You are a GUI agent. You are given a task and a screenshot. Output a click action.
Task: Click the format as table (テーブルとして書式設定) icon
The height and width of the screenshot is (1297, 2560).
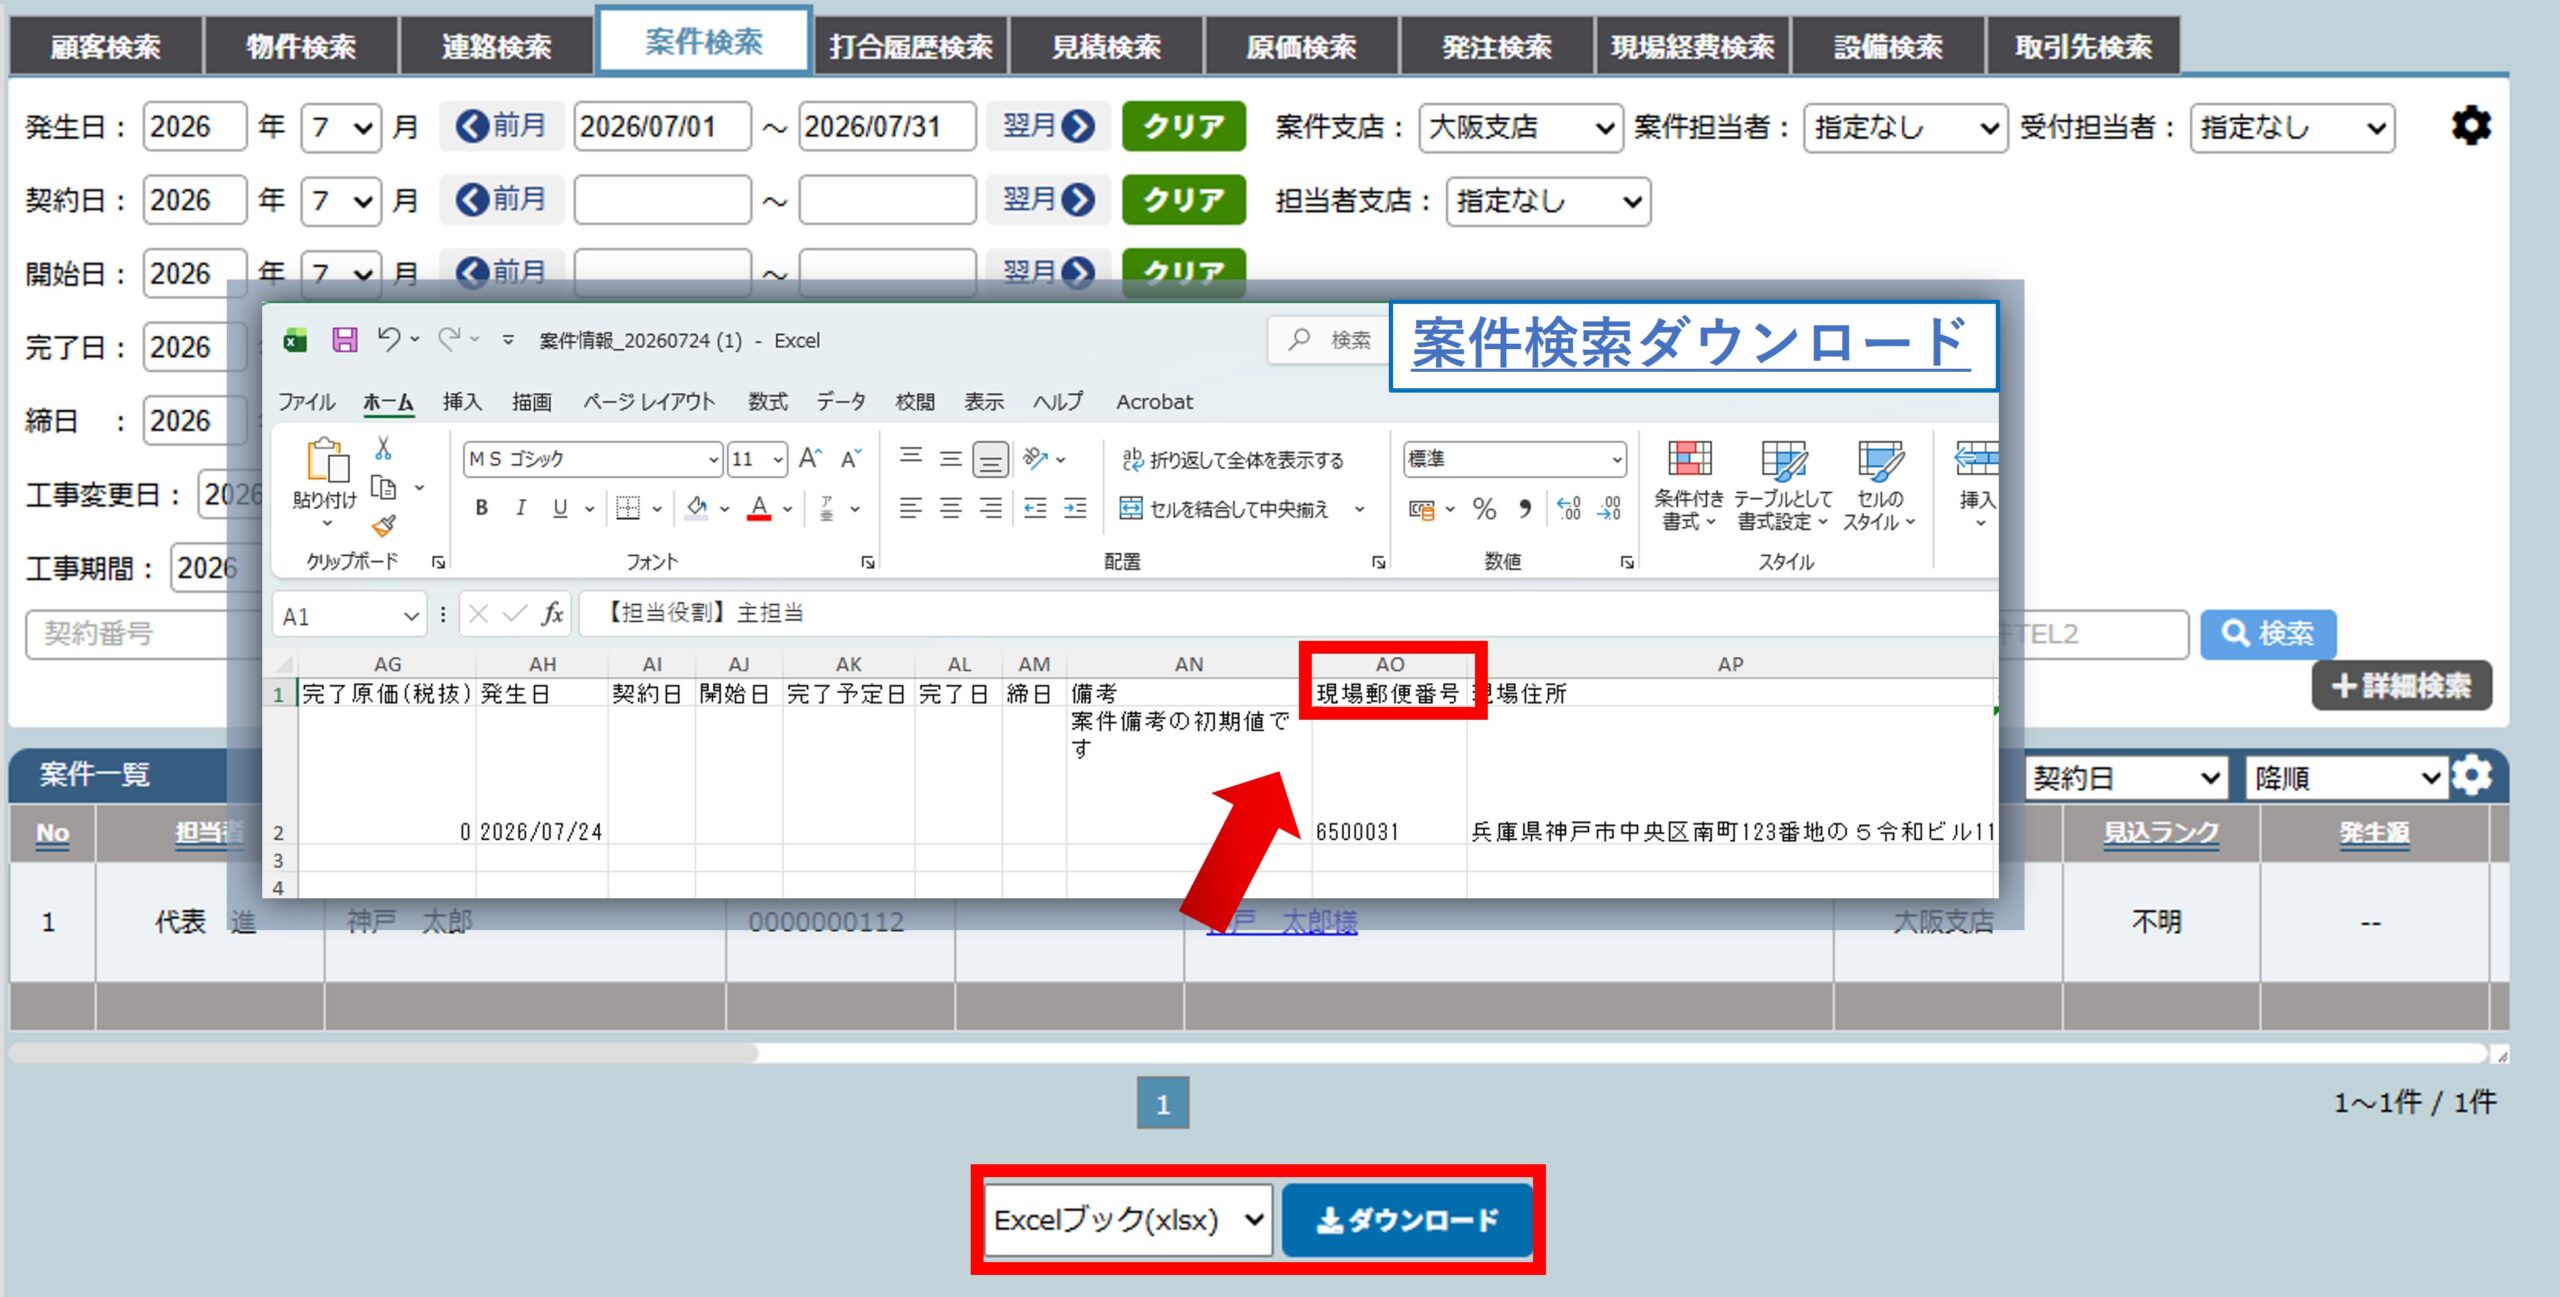[x=1784, y=459]
